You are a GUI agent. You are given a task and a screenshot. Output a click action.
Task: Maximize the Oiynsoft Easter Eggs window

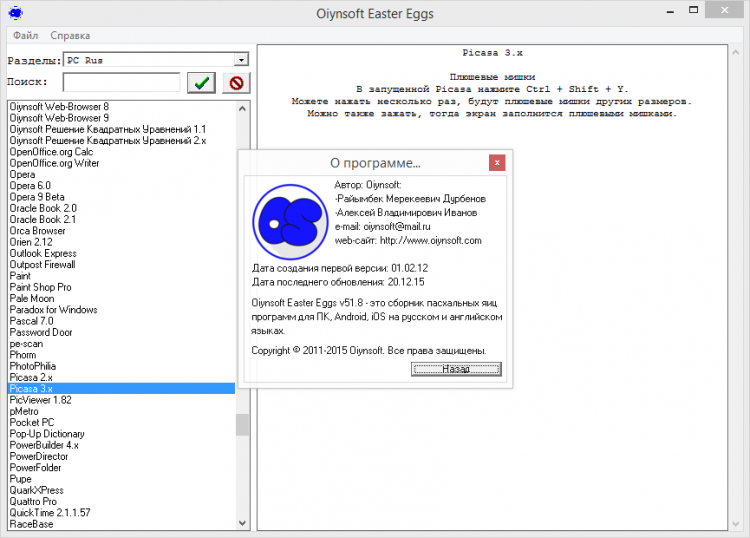click(694, 10)
